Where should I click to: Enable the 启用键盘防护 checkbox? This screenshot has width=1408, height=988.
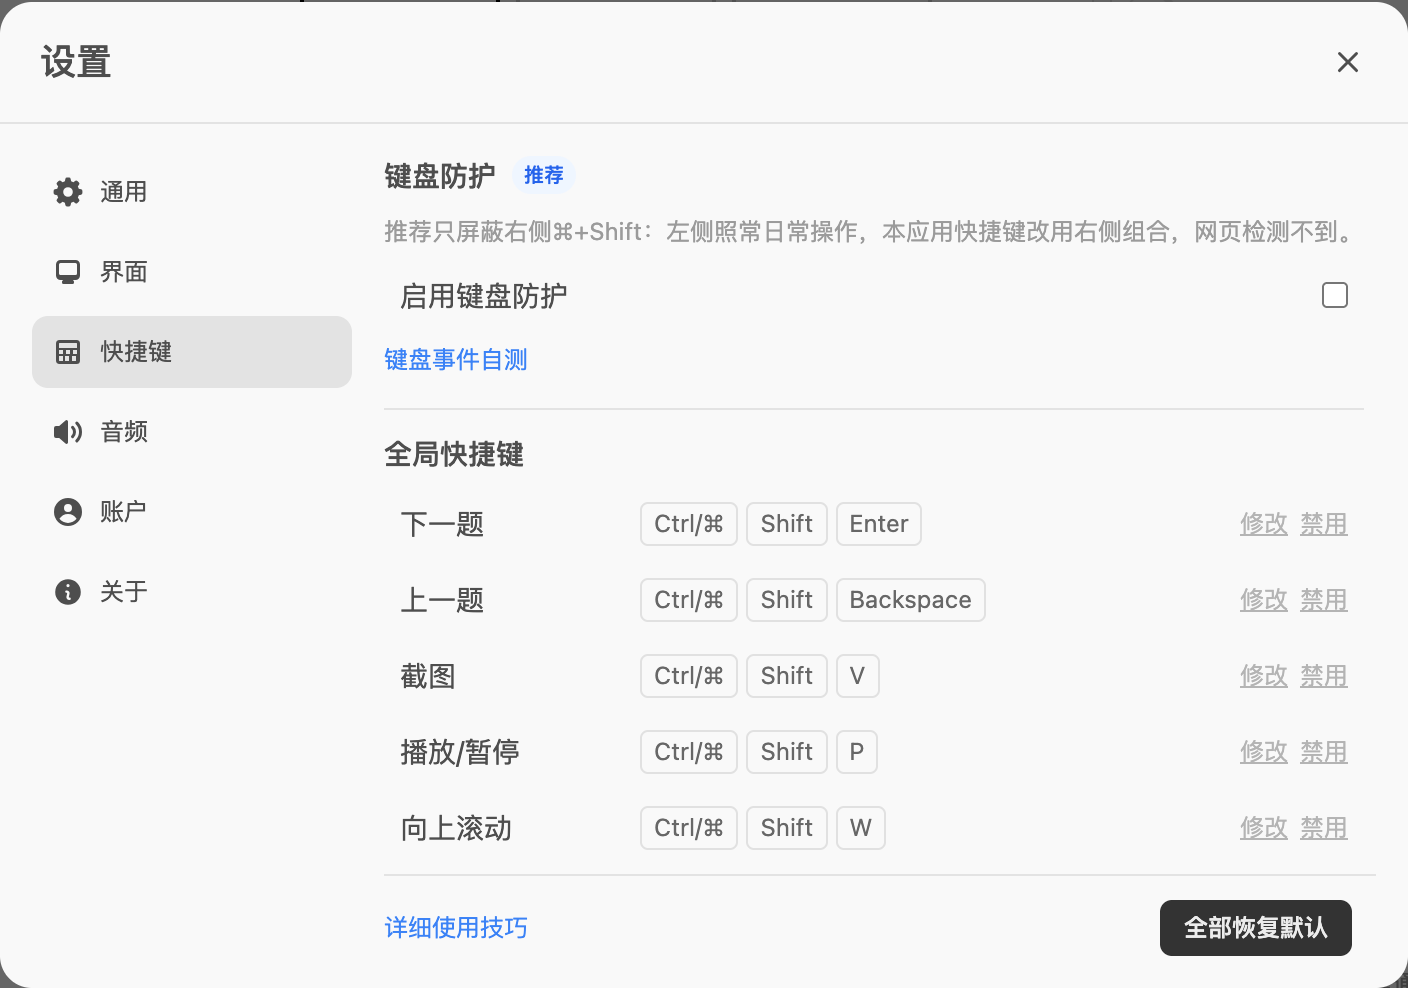click(x=1335, y=295)
